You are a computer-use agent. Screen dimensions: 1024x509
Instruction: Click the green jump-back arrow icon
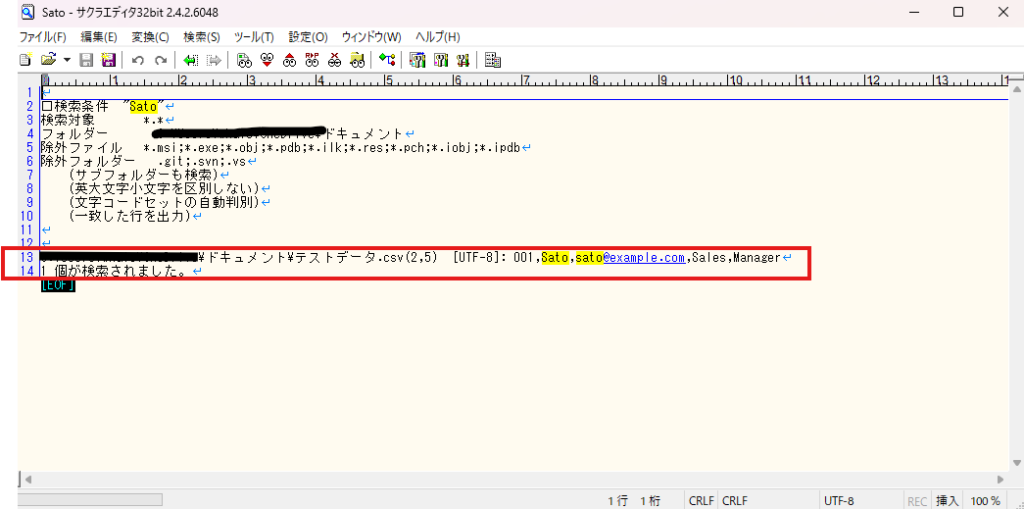point(190,60)
